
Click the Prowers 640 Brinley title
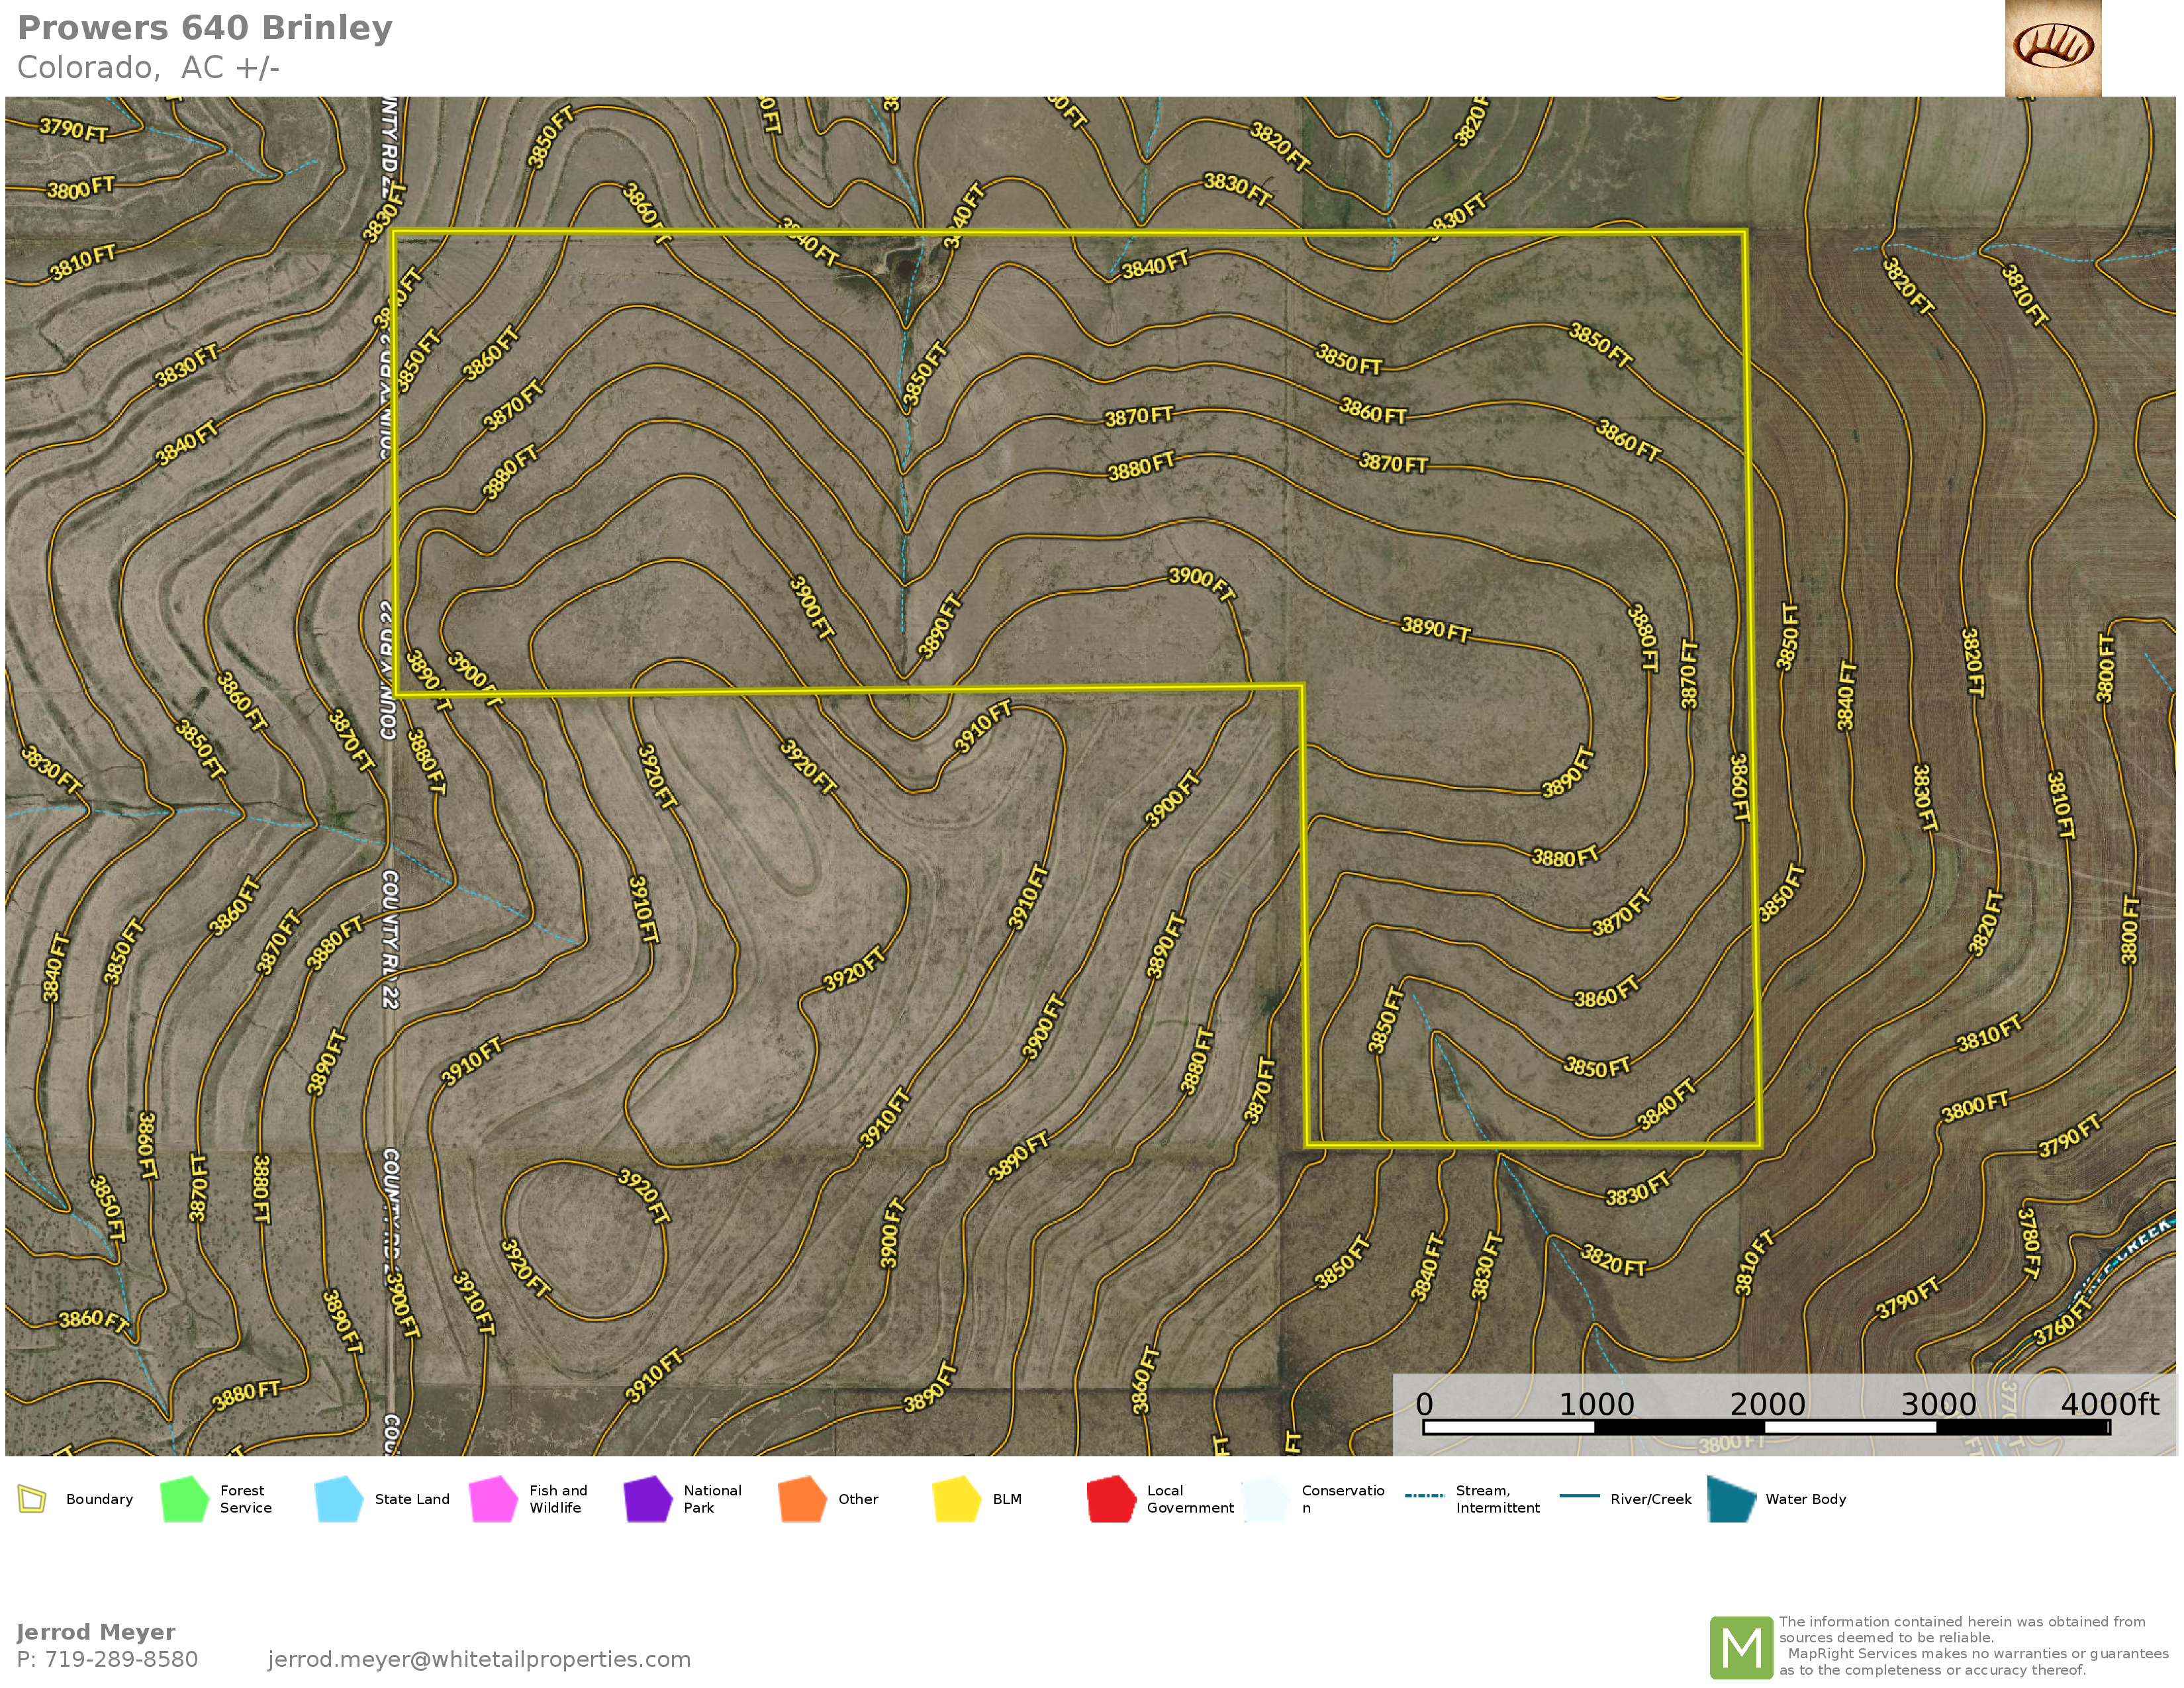205,28
